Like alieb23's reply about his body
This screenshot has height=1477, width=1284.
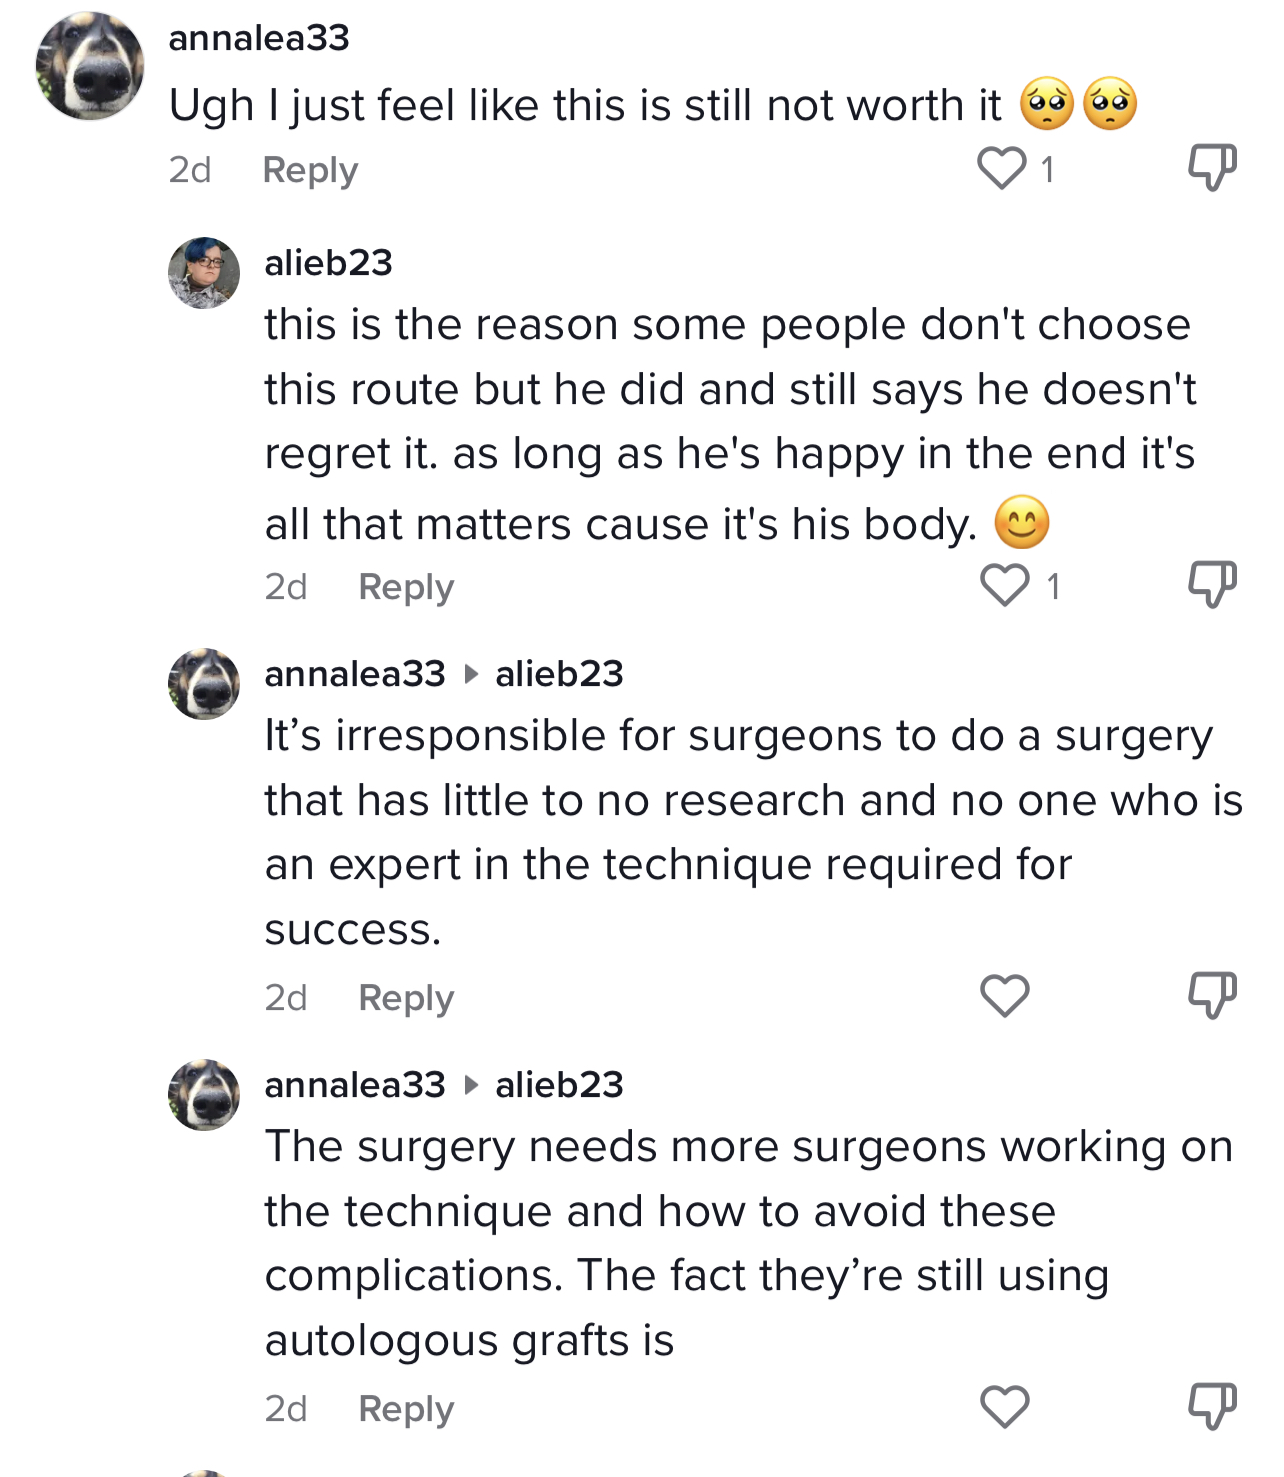[x=1005, y=585]
